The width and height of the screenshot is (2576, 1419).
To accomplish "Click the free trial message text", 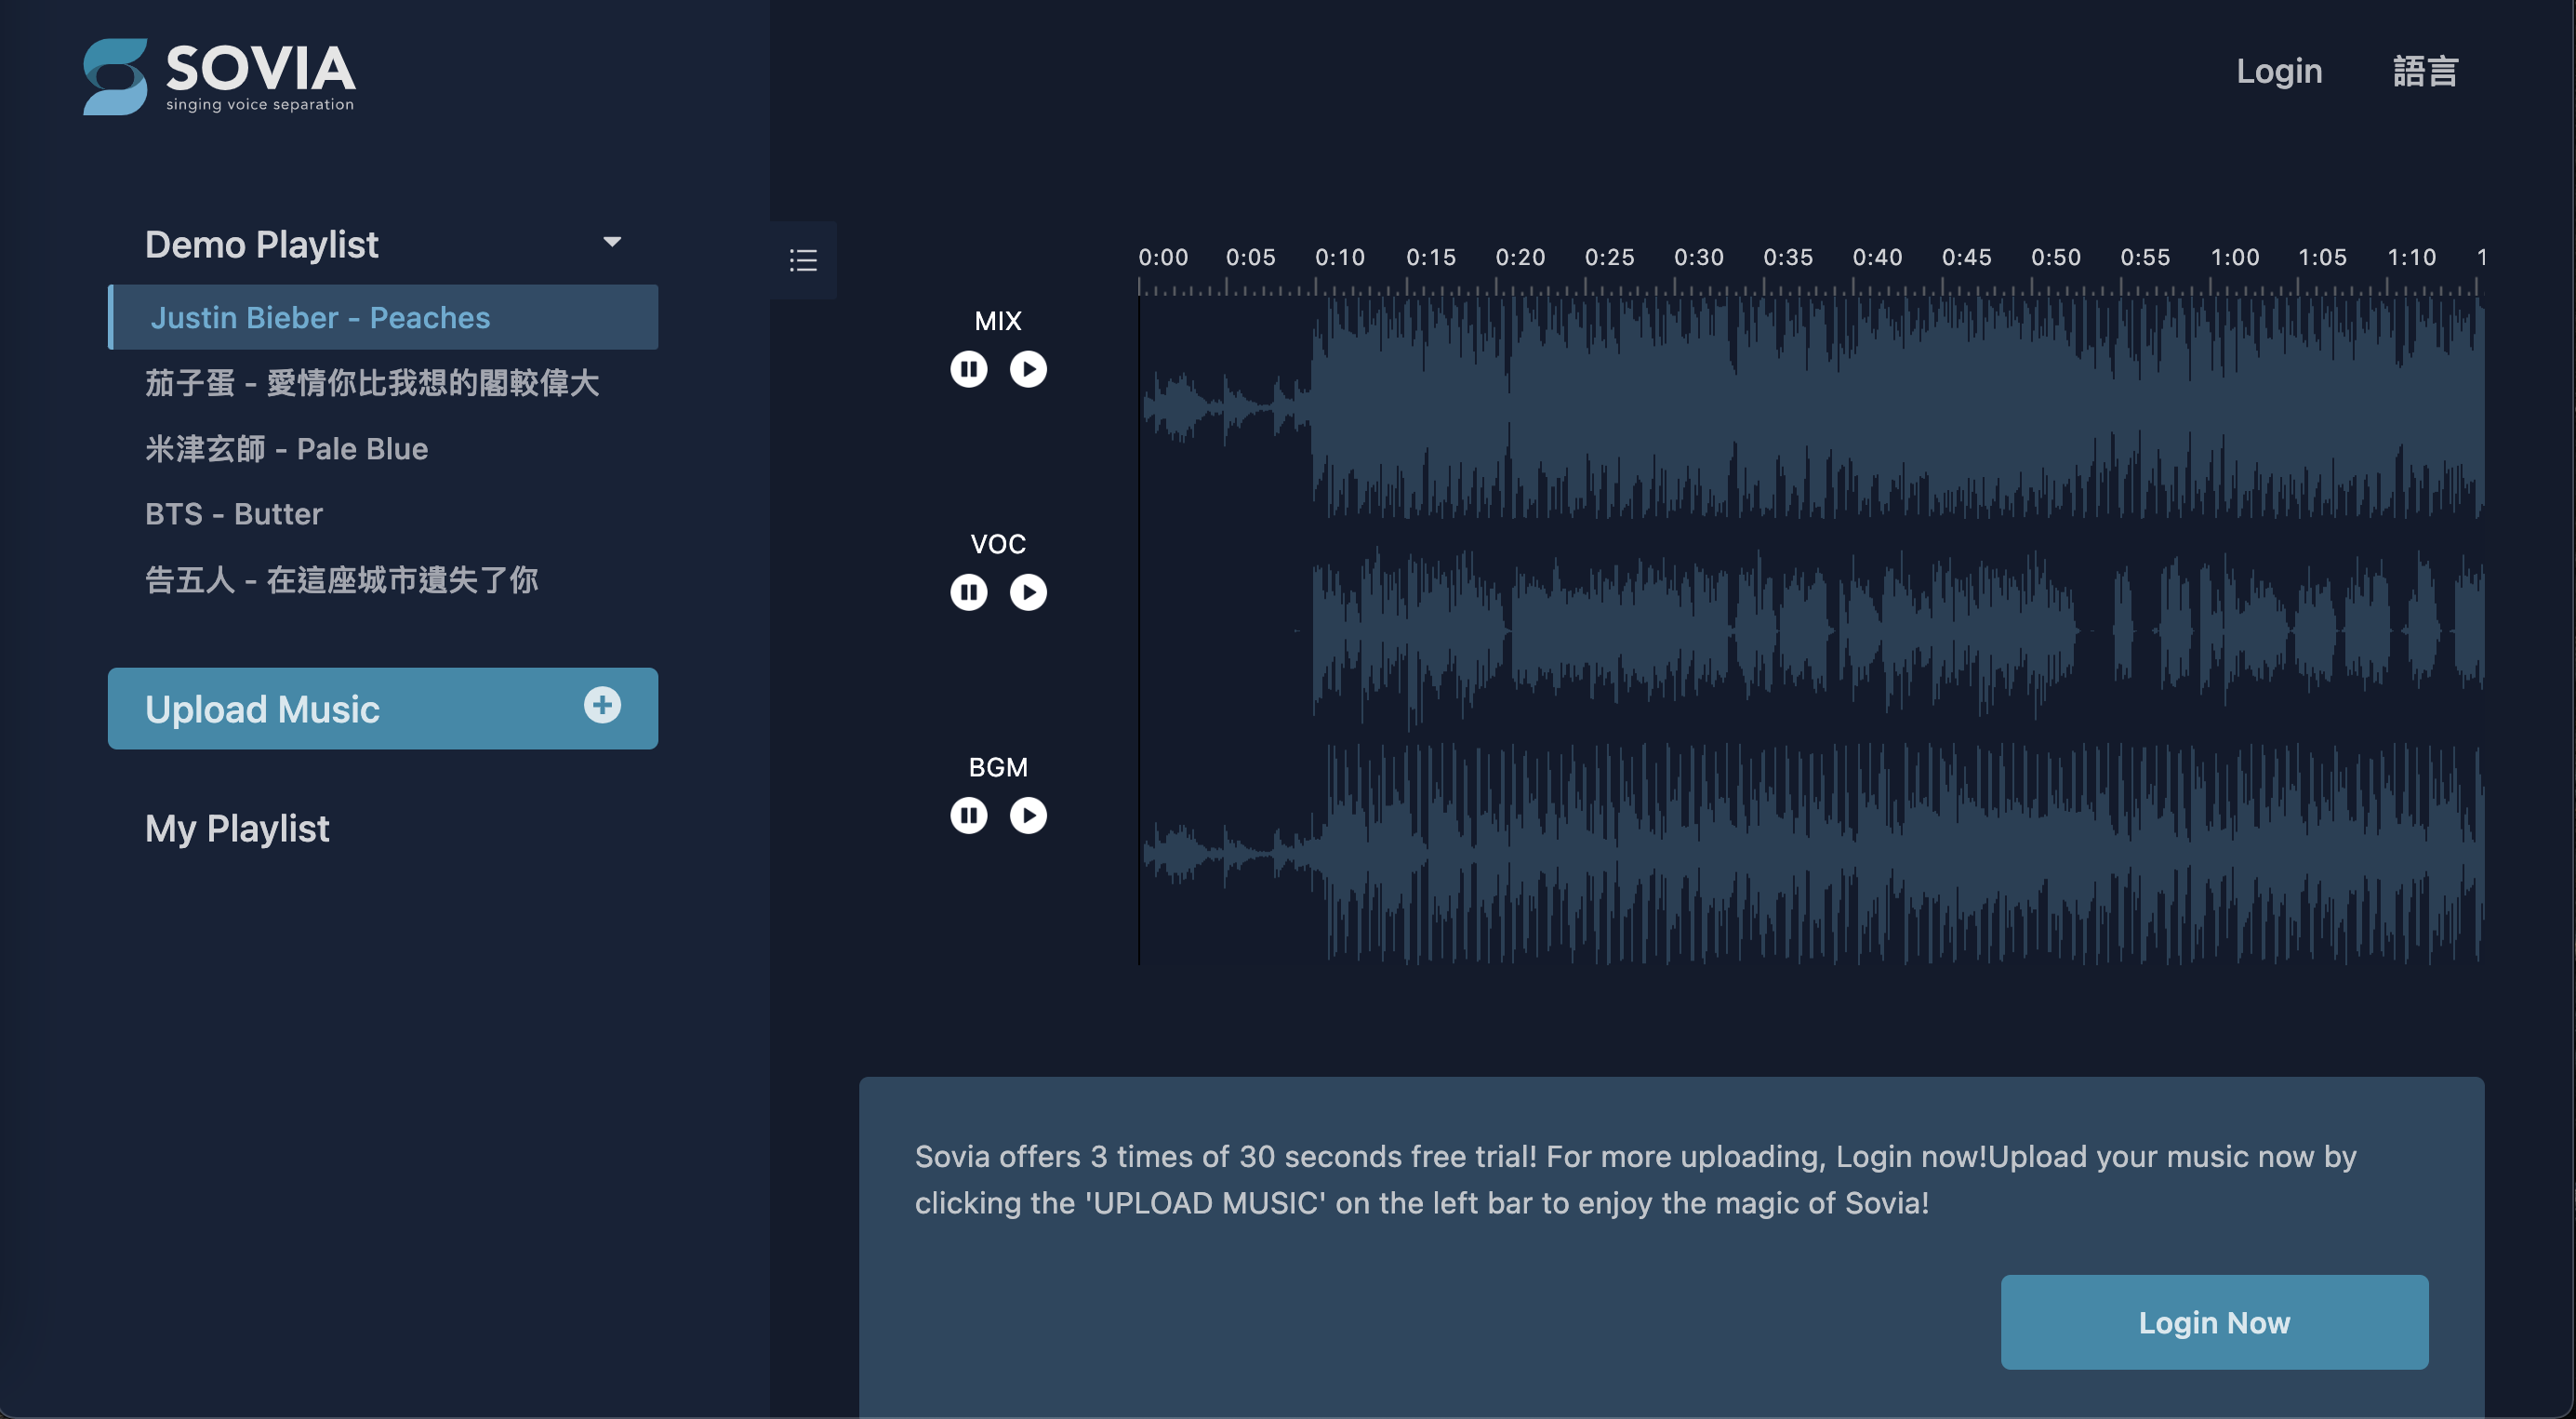I will (1635, 1179).
